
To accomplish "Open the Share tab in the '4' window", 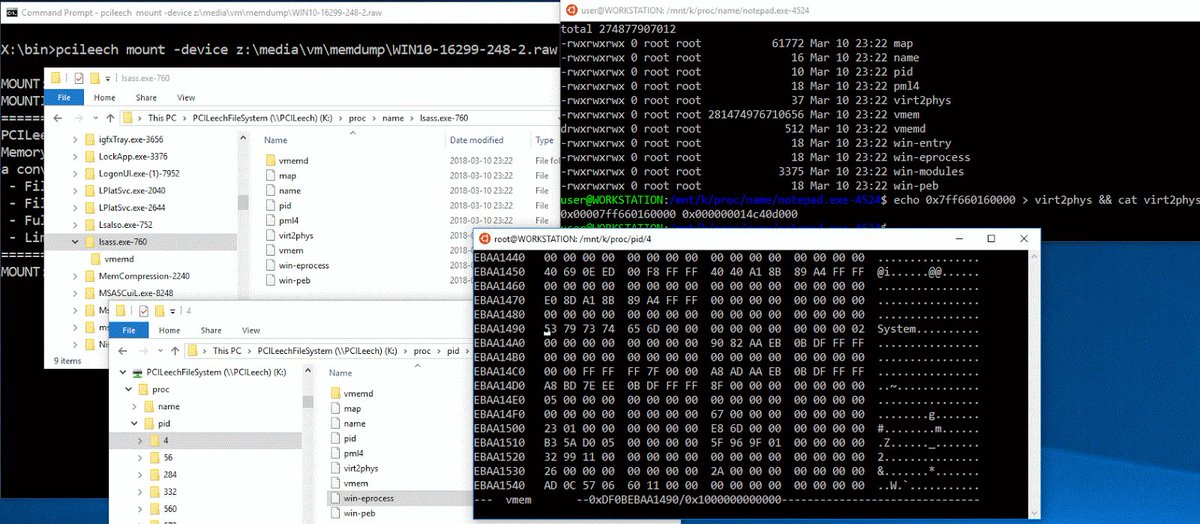I will [211, 331].
